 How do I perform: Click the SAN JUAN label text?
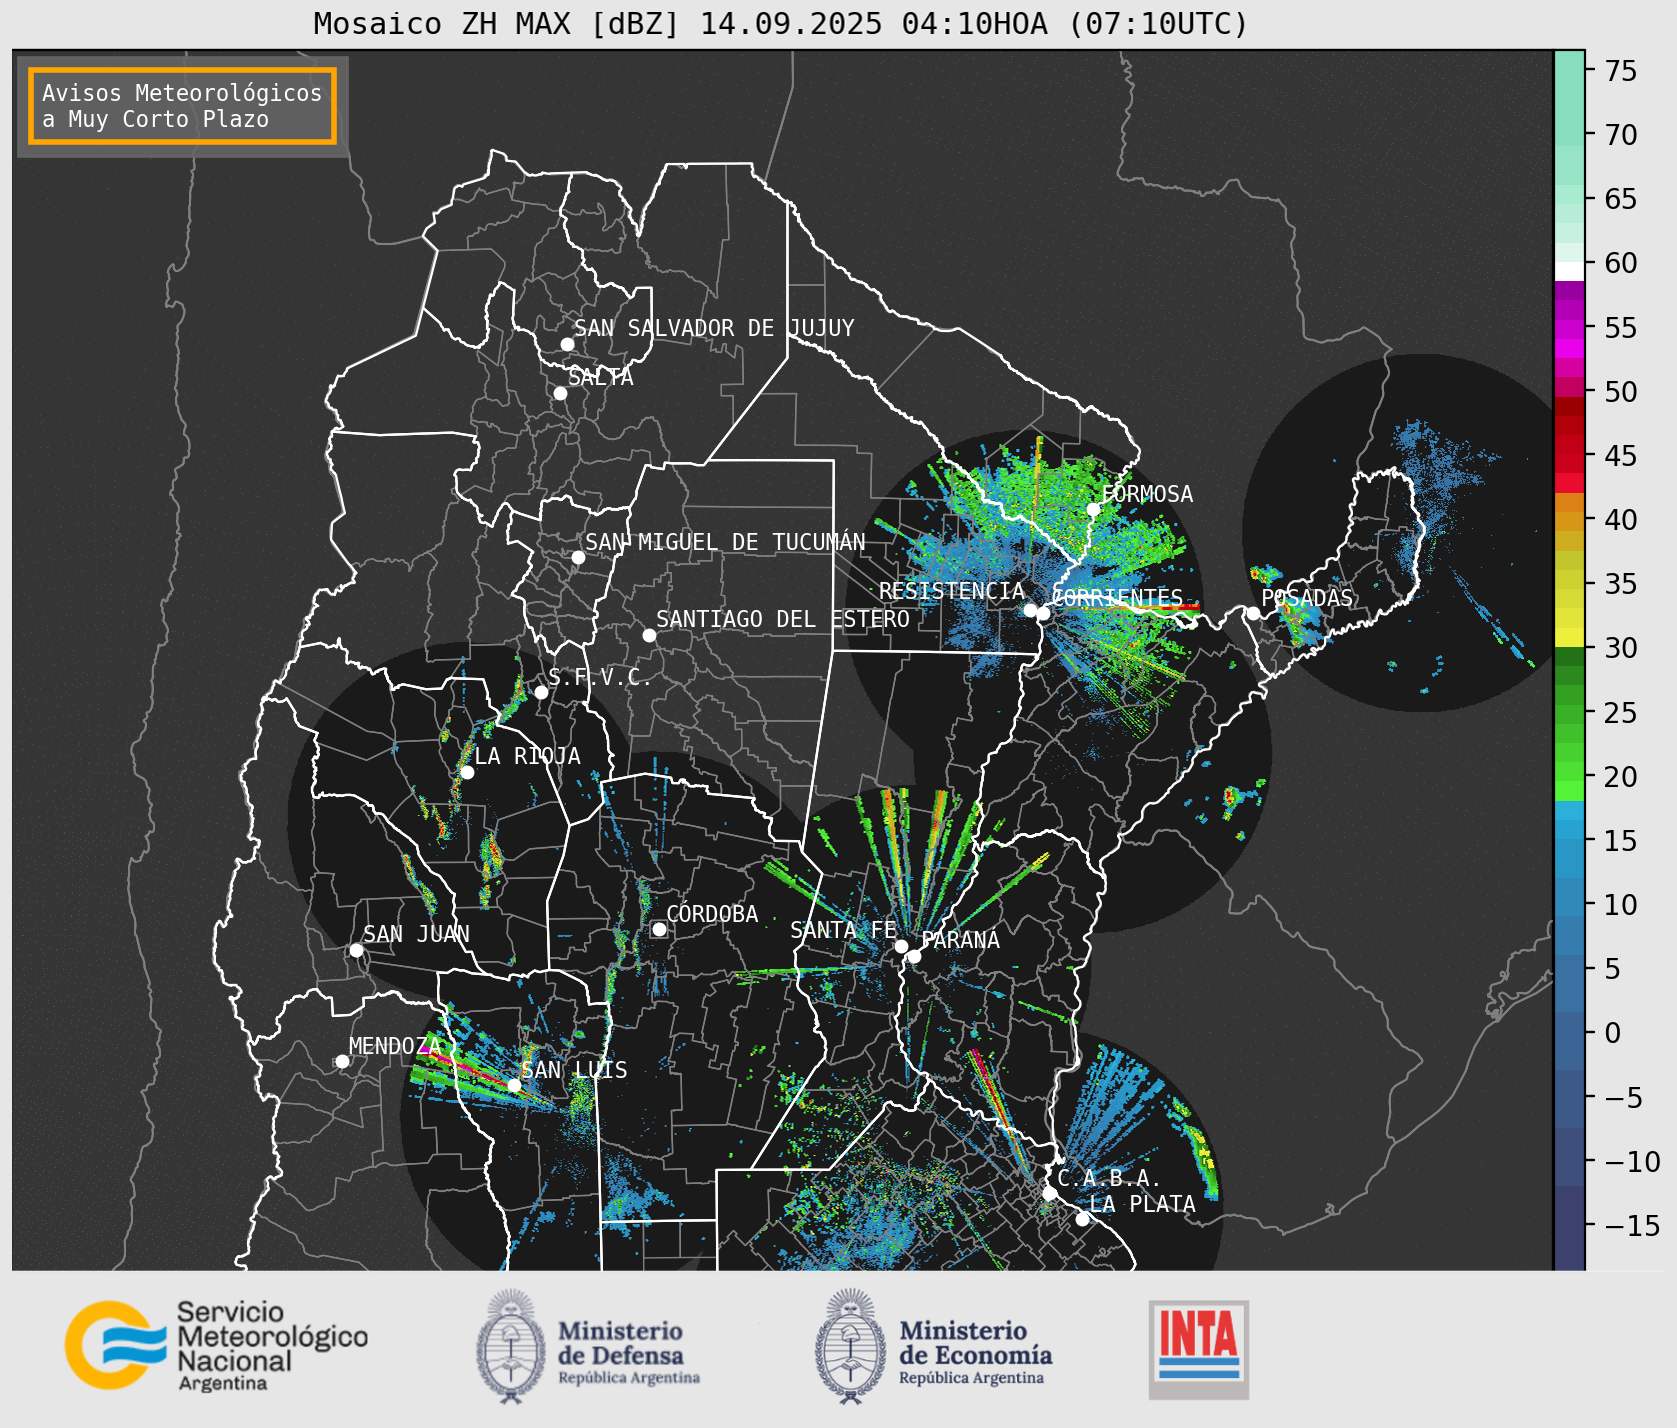pyautogui.click(x=416, y=934)
